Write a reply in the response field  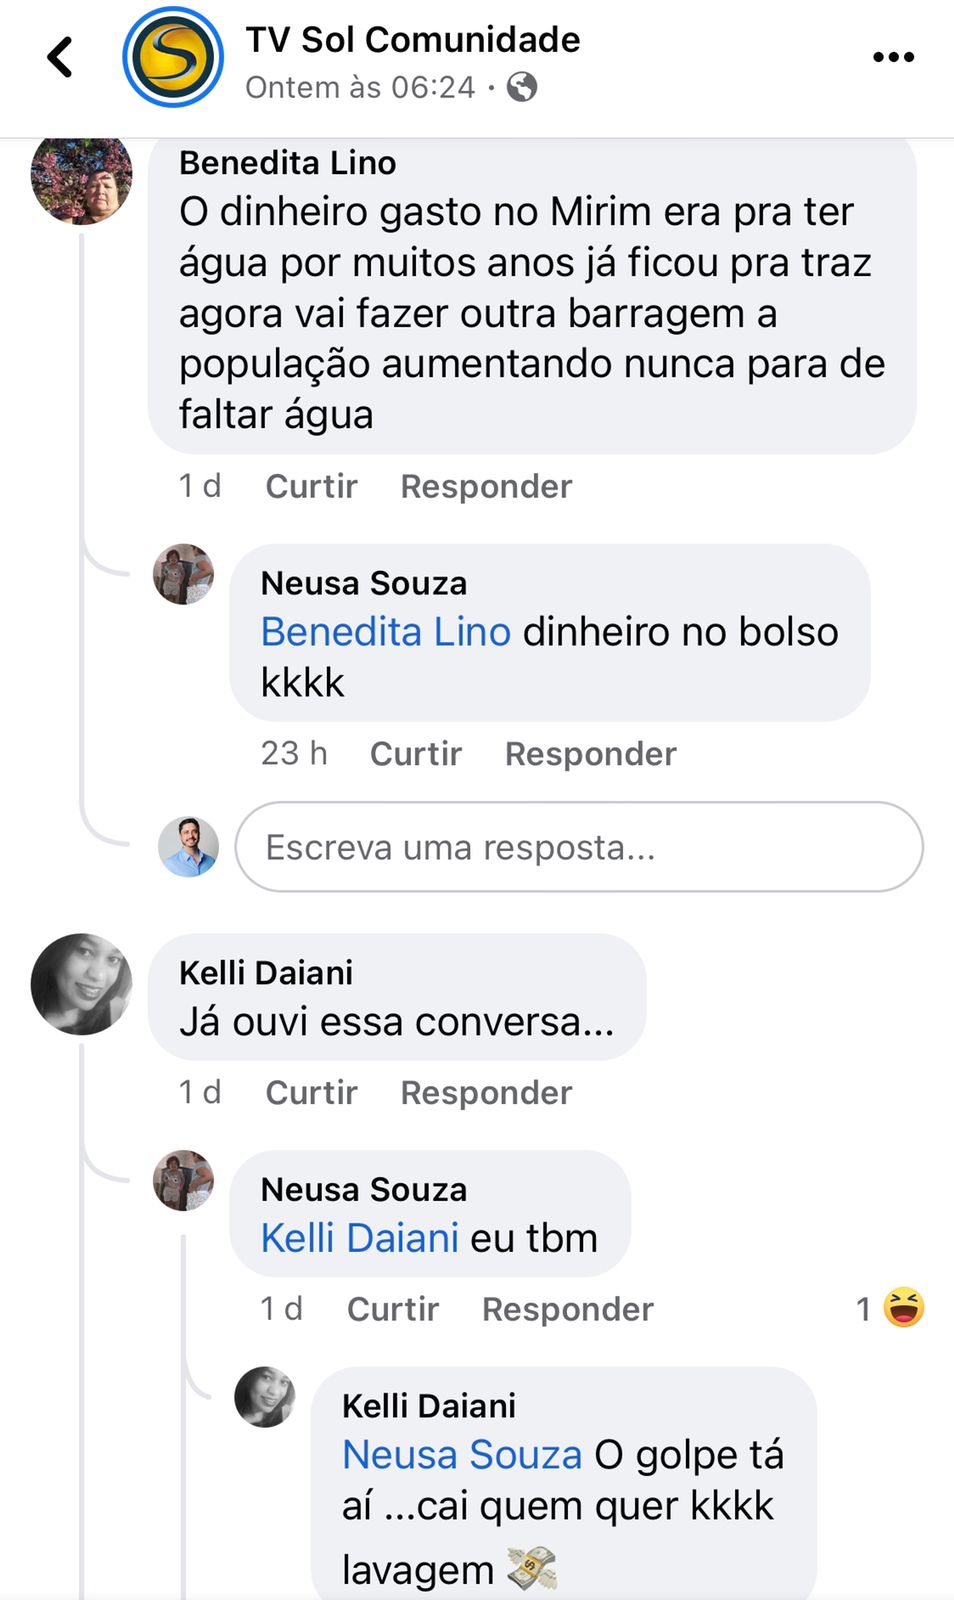[x=578, y=847]
